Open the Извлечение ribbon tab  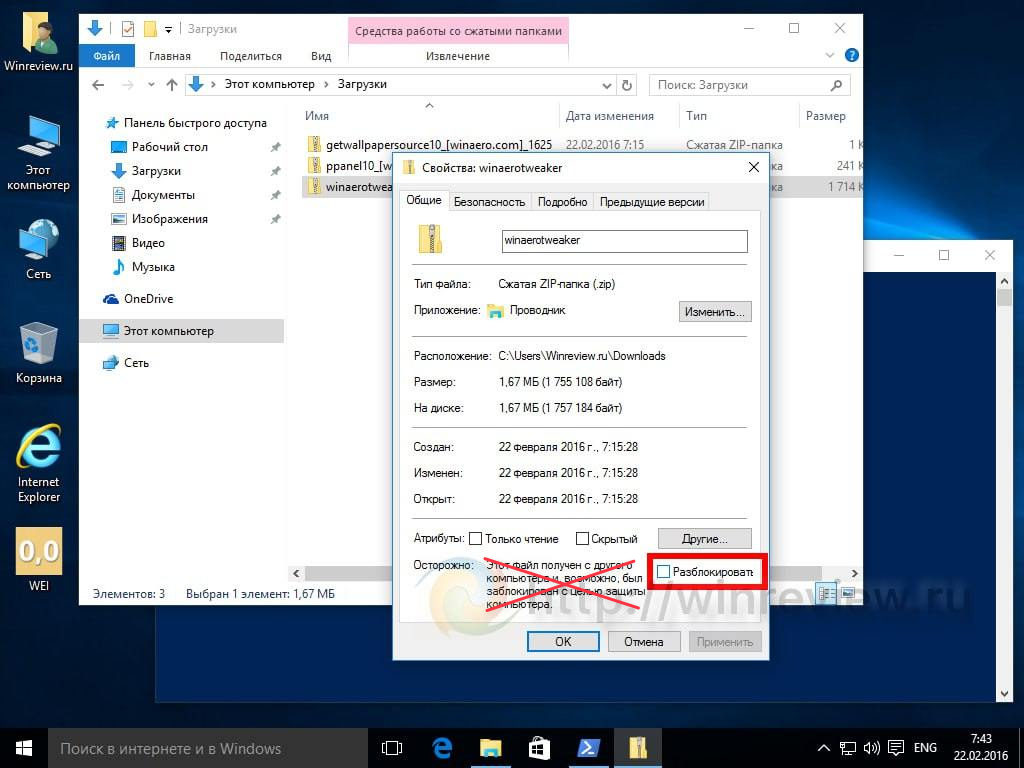point(458,56)
